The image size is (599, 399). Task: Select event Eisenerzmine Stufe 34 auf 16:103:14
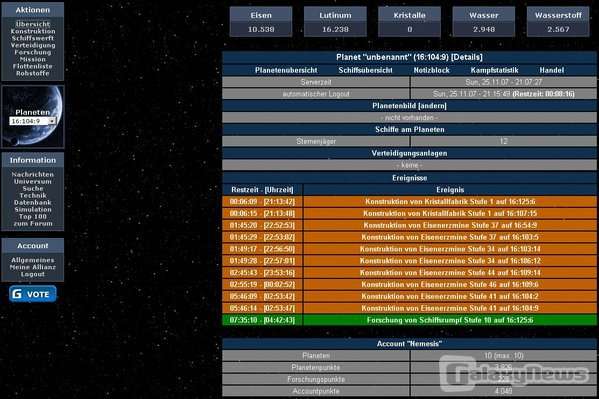450,249
